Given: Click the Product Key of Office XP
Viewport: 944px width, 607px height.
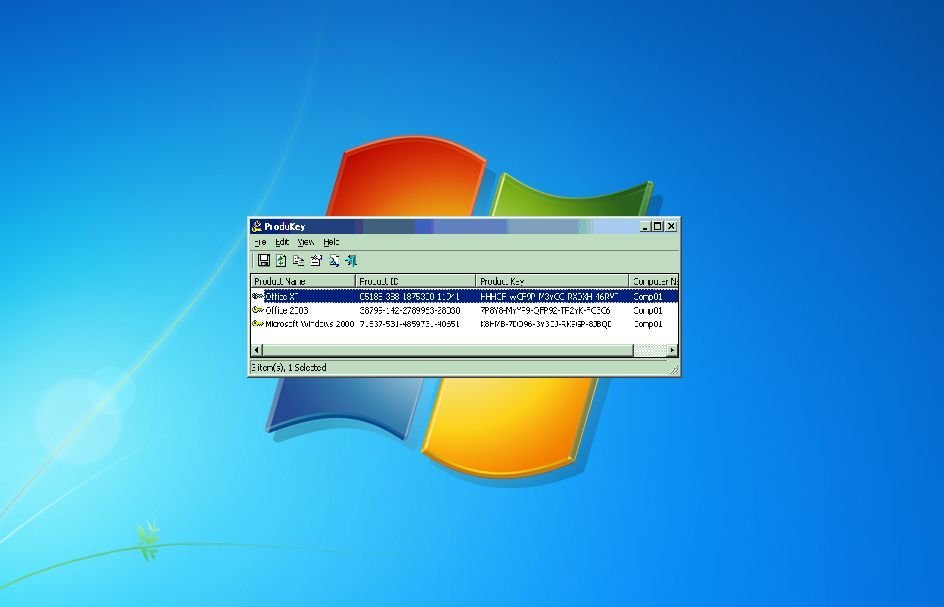Looking at the screenshot, I should tap(550, 296).
